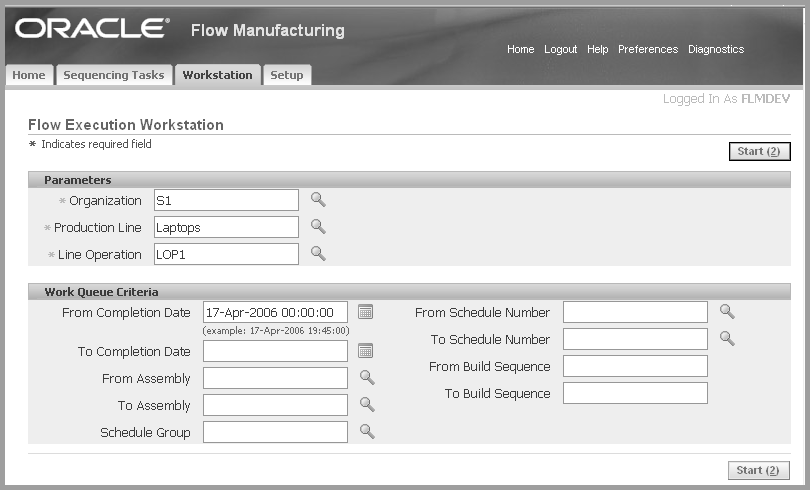Focus the Line Operation field
810x490 pixels.
click(x=226, y=254)
